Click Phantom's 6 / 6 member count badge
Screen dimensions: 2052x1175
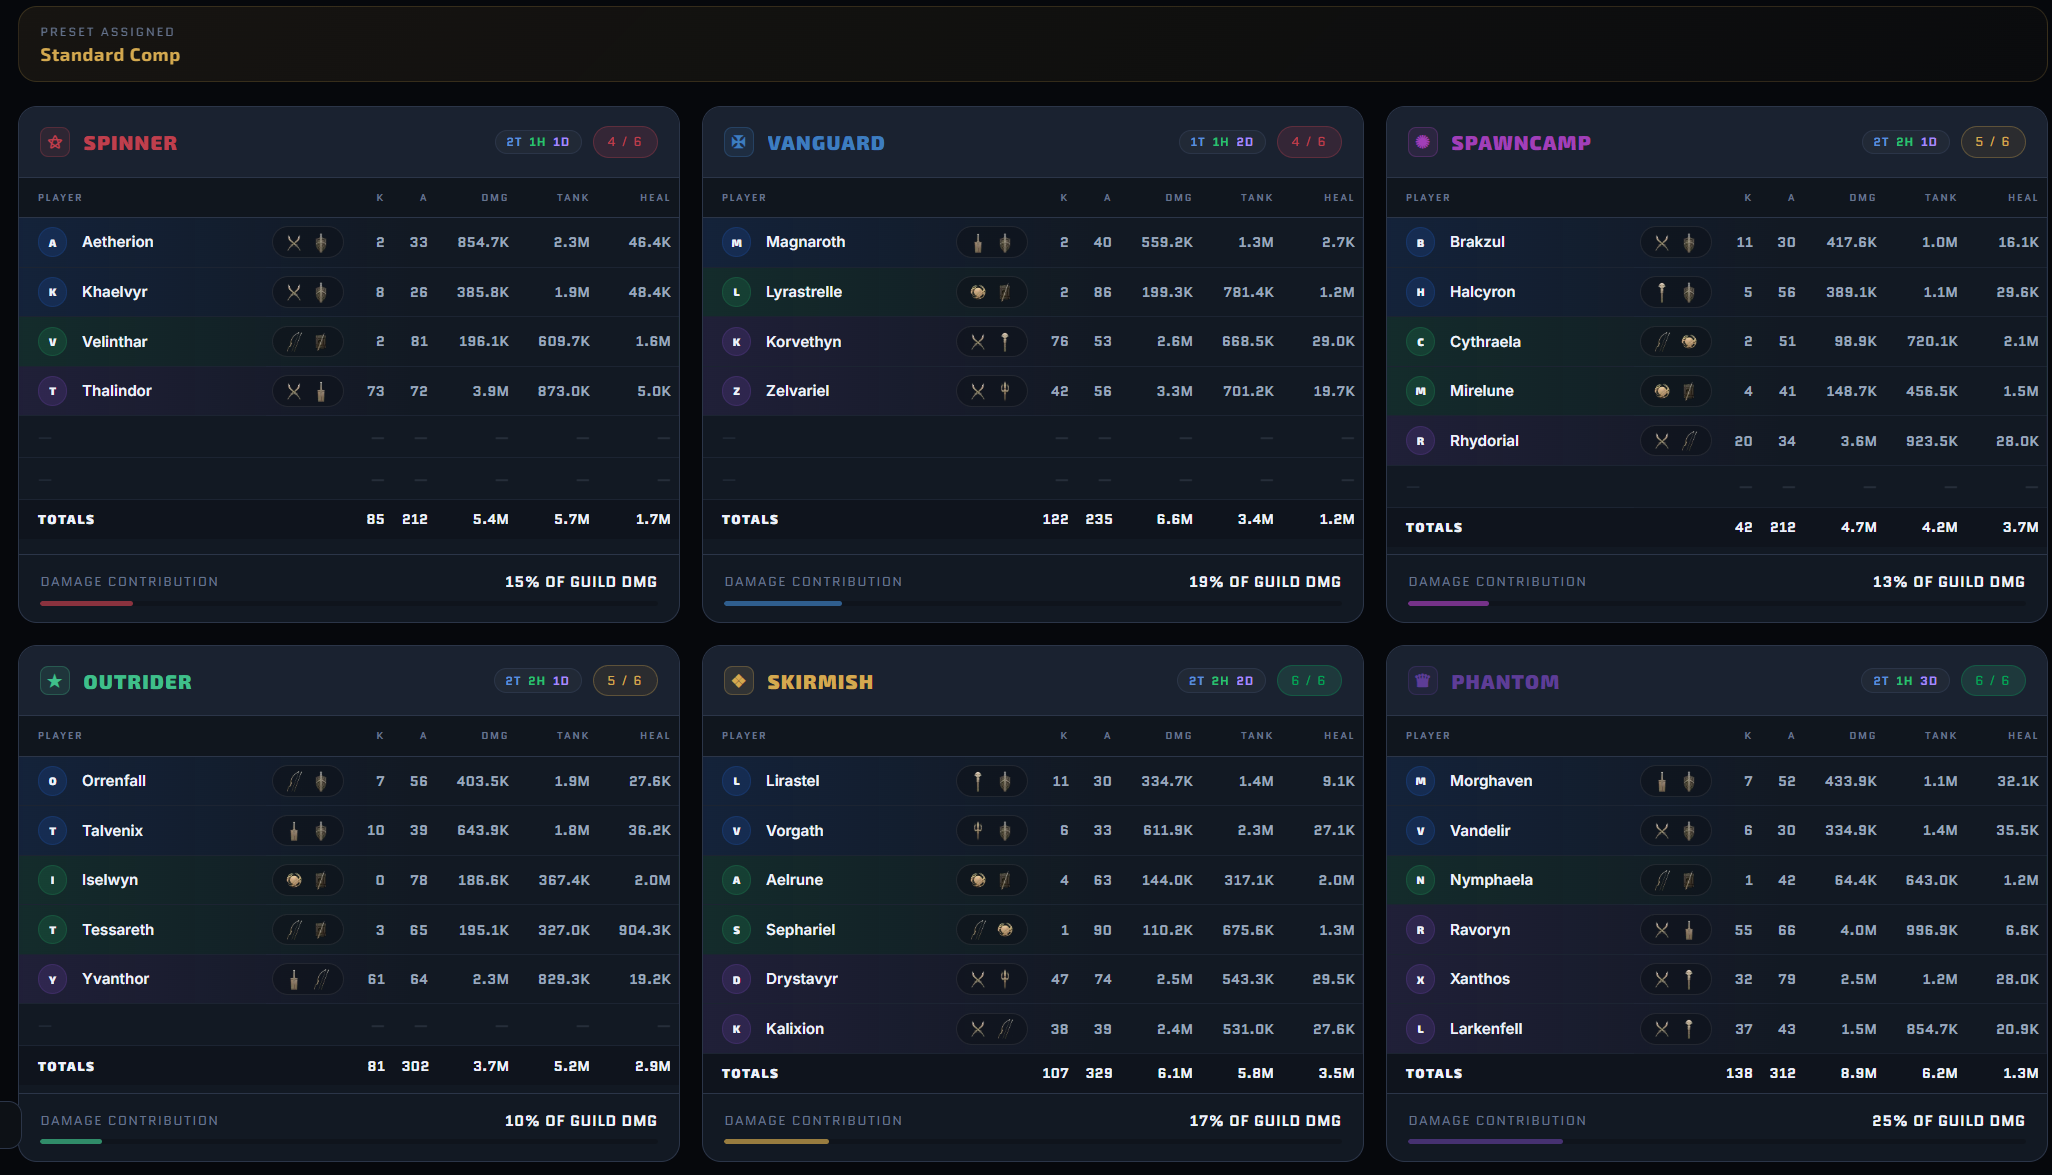click(1993, 681)
